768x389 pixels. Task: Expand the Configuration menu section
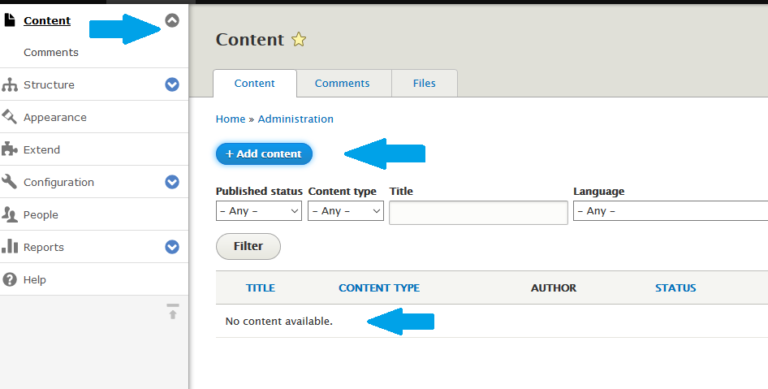coord(172,182)
